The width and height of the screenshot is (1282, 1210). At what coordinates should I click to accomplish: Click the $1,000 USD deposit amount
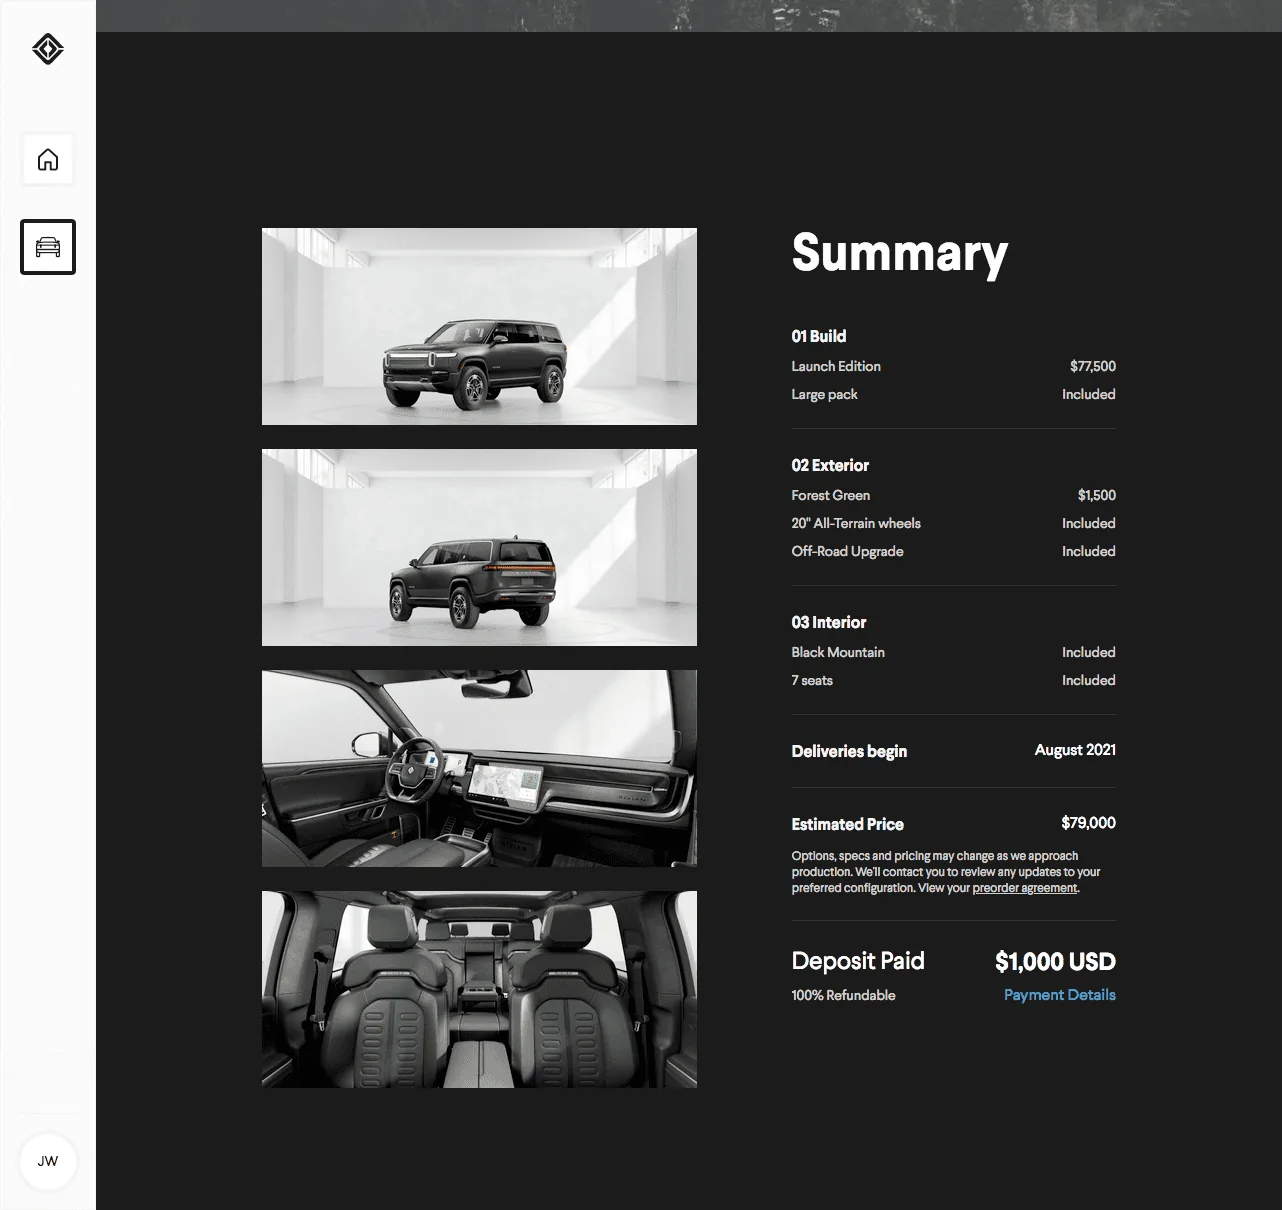coord(1055,962)
